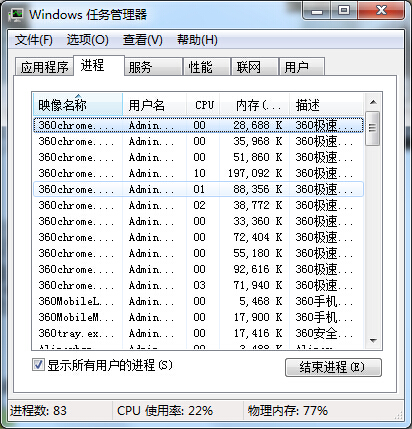
Task: Go to the 联网 tab
Action: [x=255, y=67]
